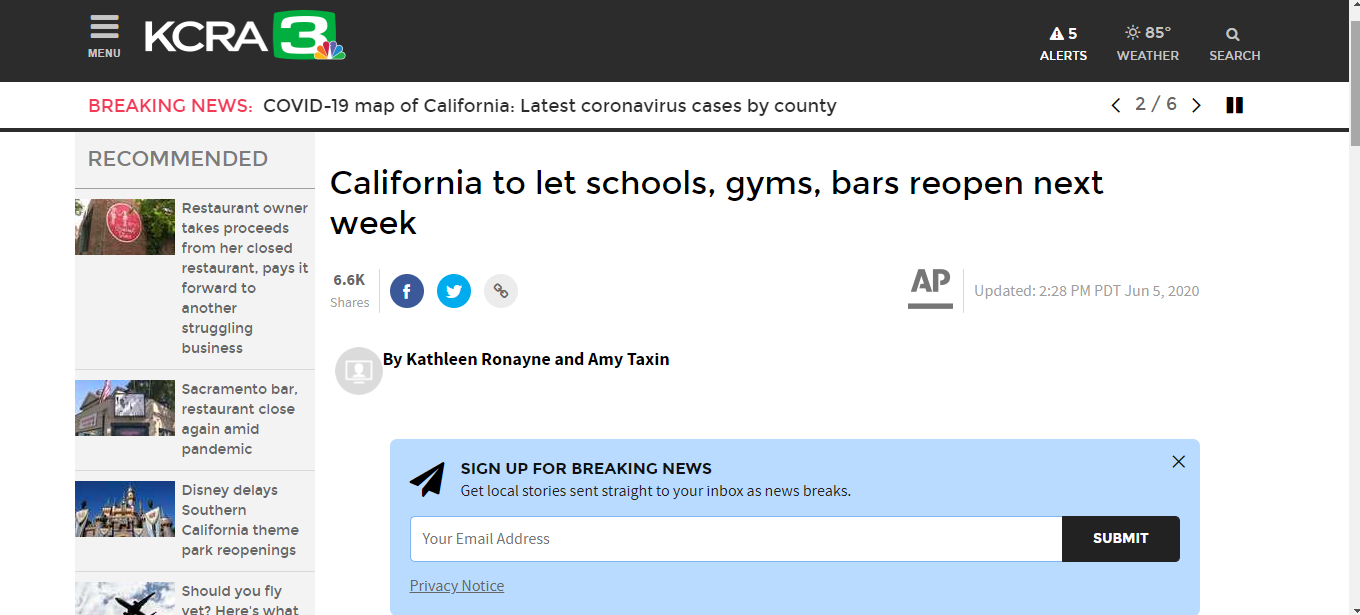The image size is (1360, 615).
Task: Advance to next breaking news headline
Action: (x=1196, y=105)
